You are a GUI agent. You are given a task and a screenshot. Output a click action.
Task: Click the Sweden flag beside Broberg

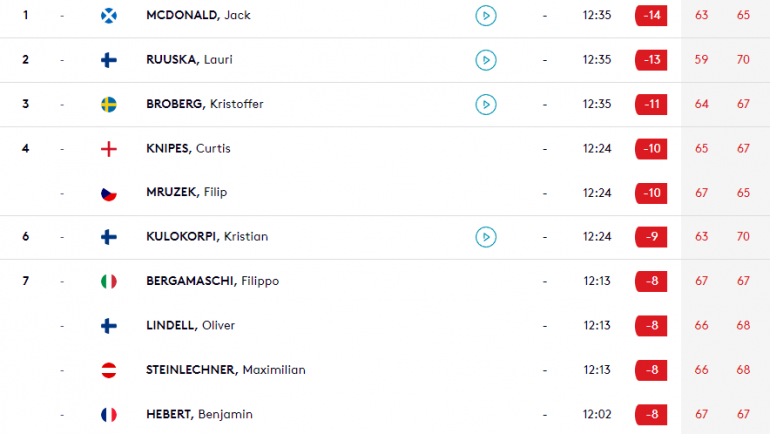point(109,105)
